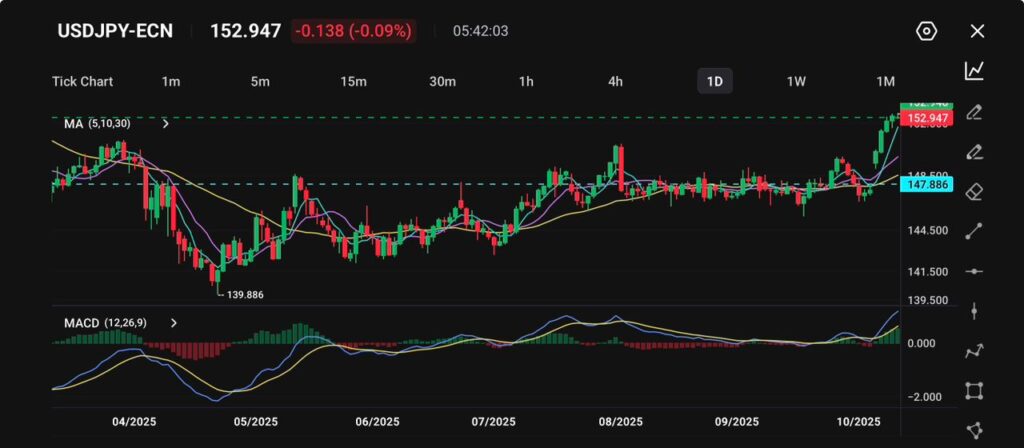Pick the 1M timeframe

[x=885, y=81]
